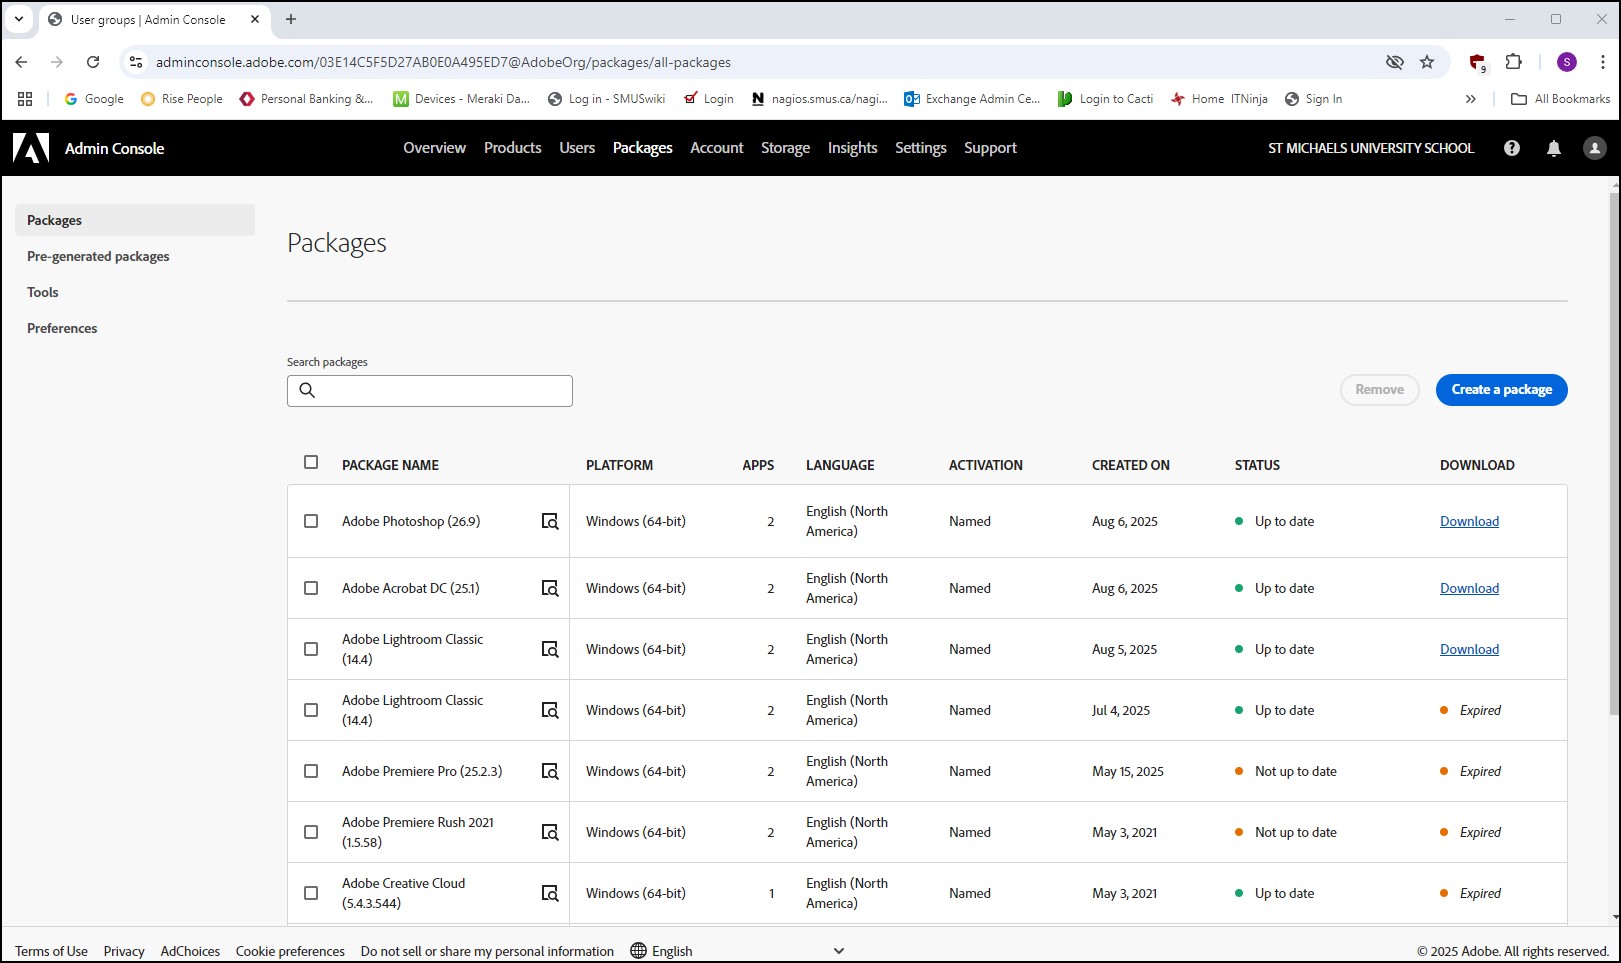This screenshot has height=963, width=1621.
Task: Open the Cookie preferences link
Action: click(290, 951)
